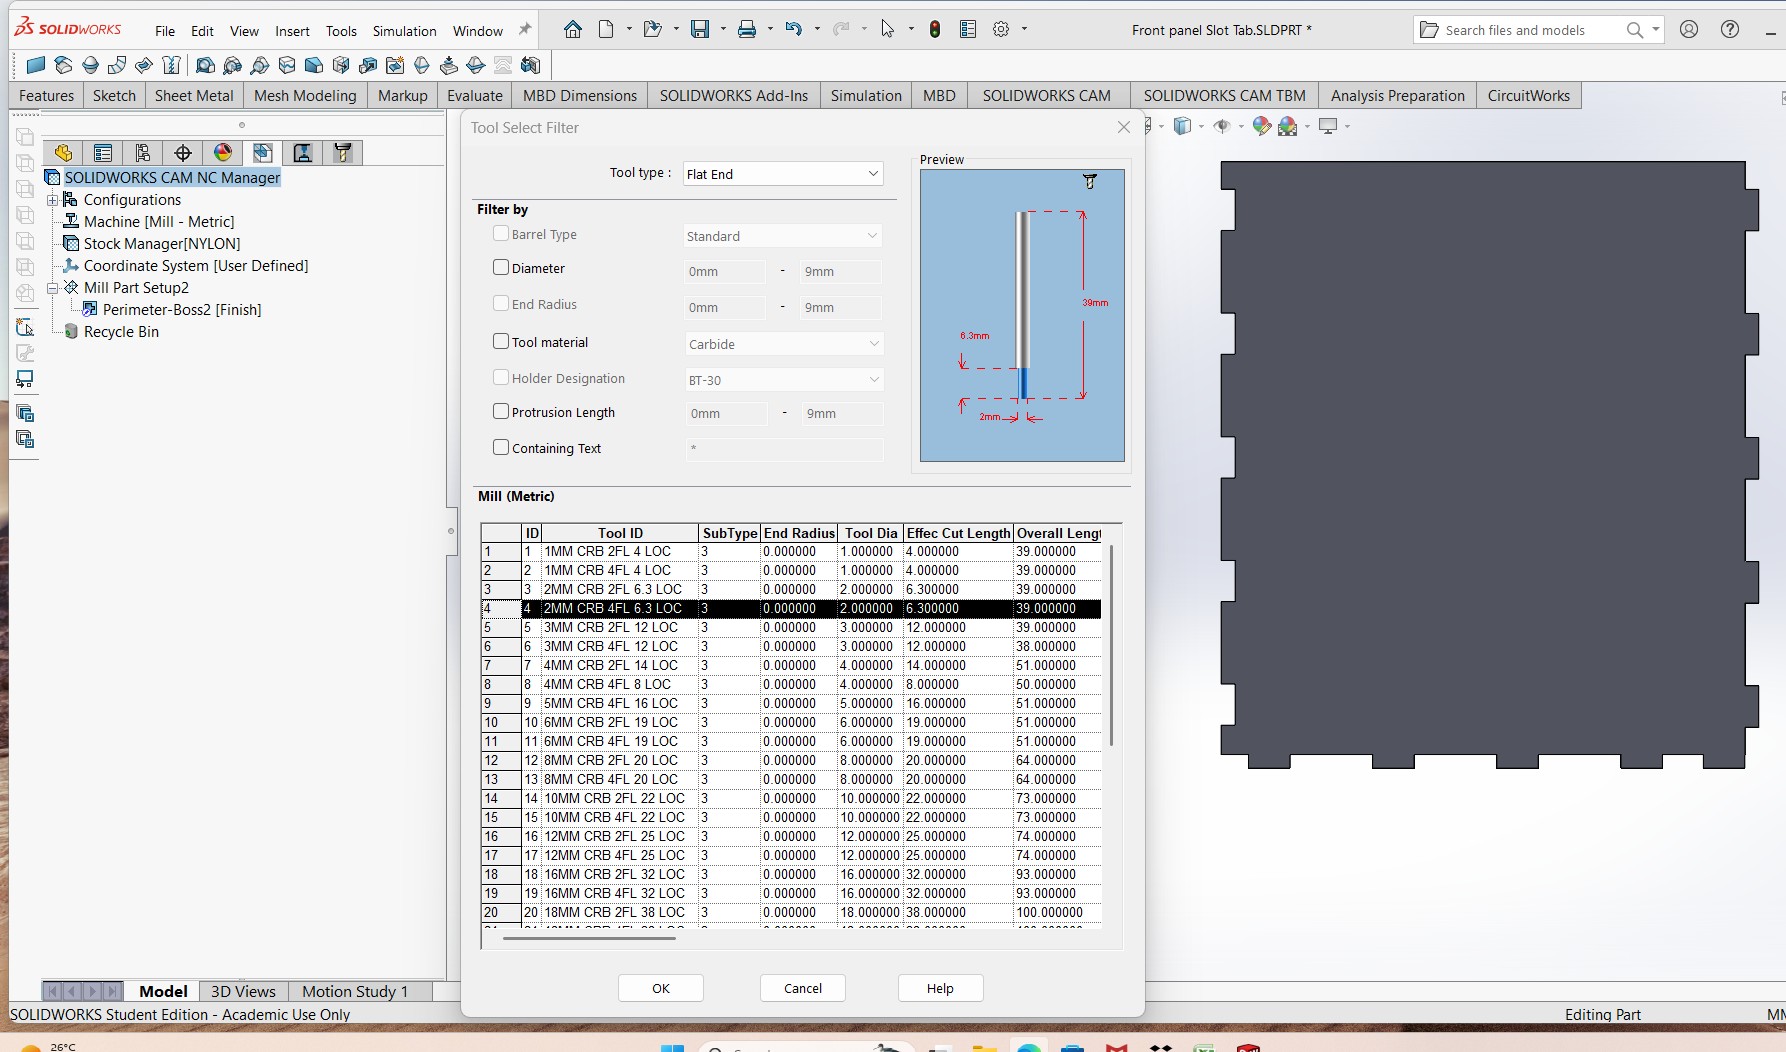Click the Save icon in the top toolbar
Screen dimensions: 1786x1052
[x=700, y=30]
